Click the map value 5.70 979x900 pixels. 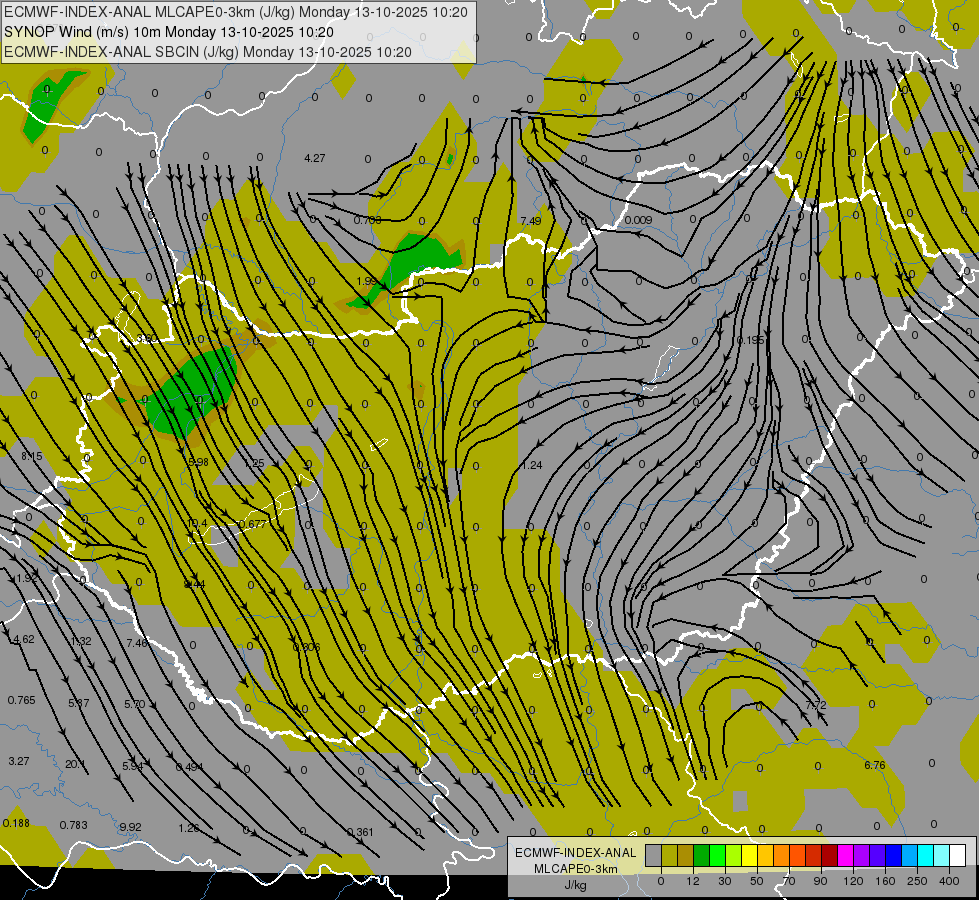coord(135,704)
